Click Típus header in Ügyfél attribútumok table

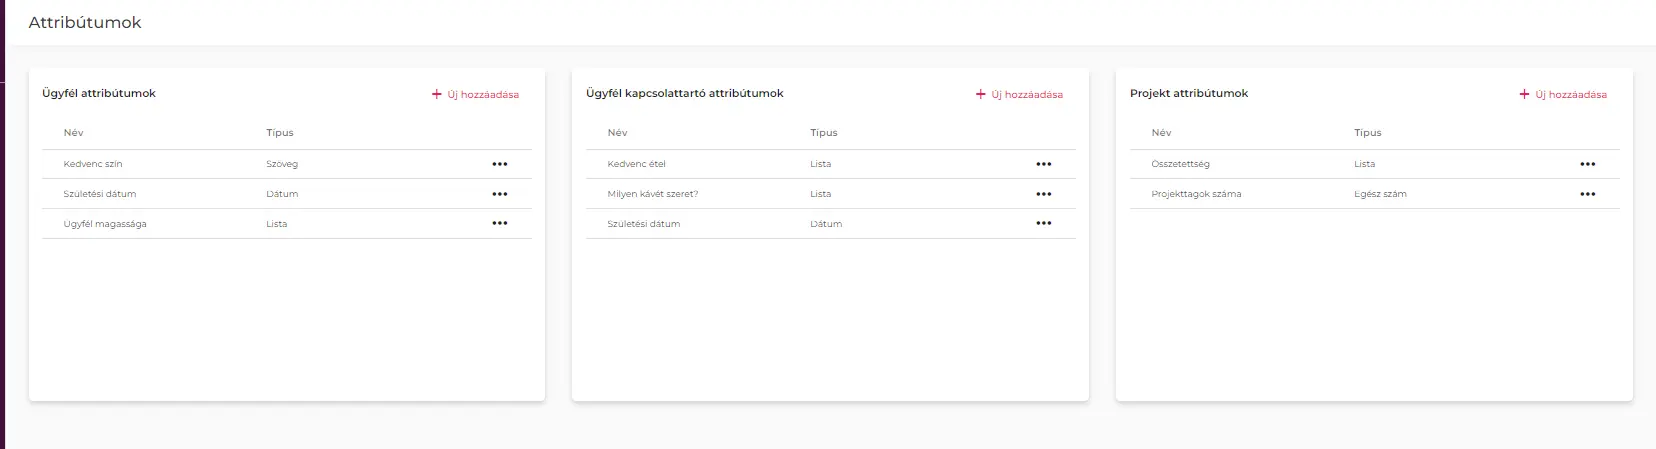[x=280, y=133]
